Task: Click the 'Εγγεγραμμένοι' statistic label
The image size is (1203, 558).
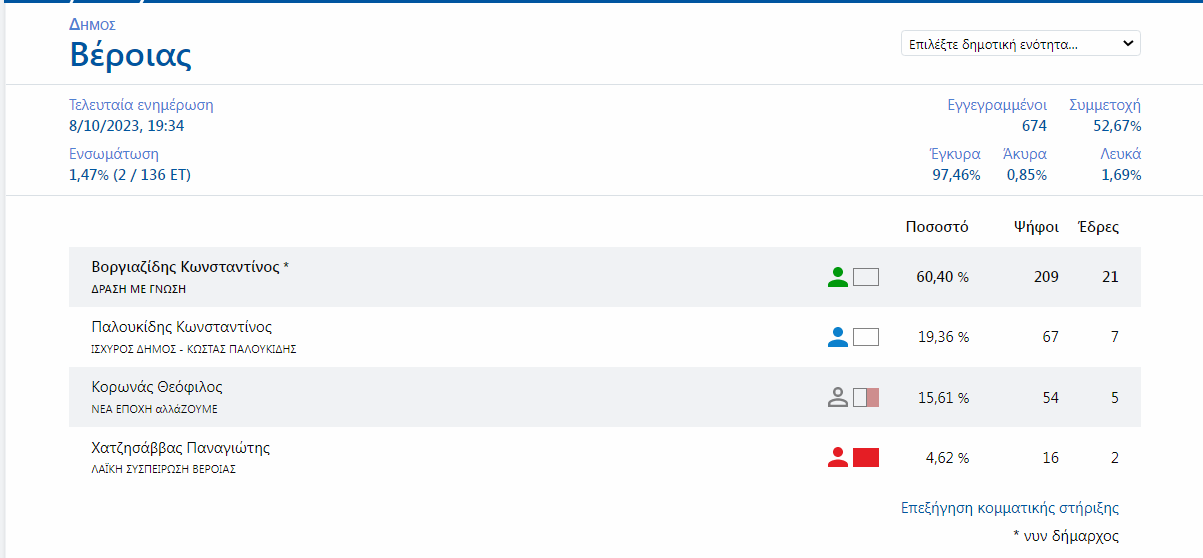Action: [997, 105]
